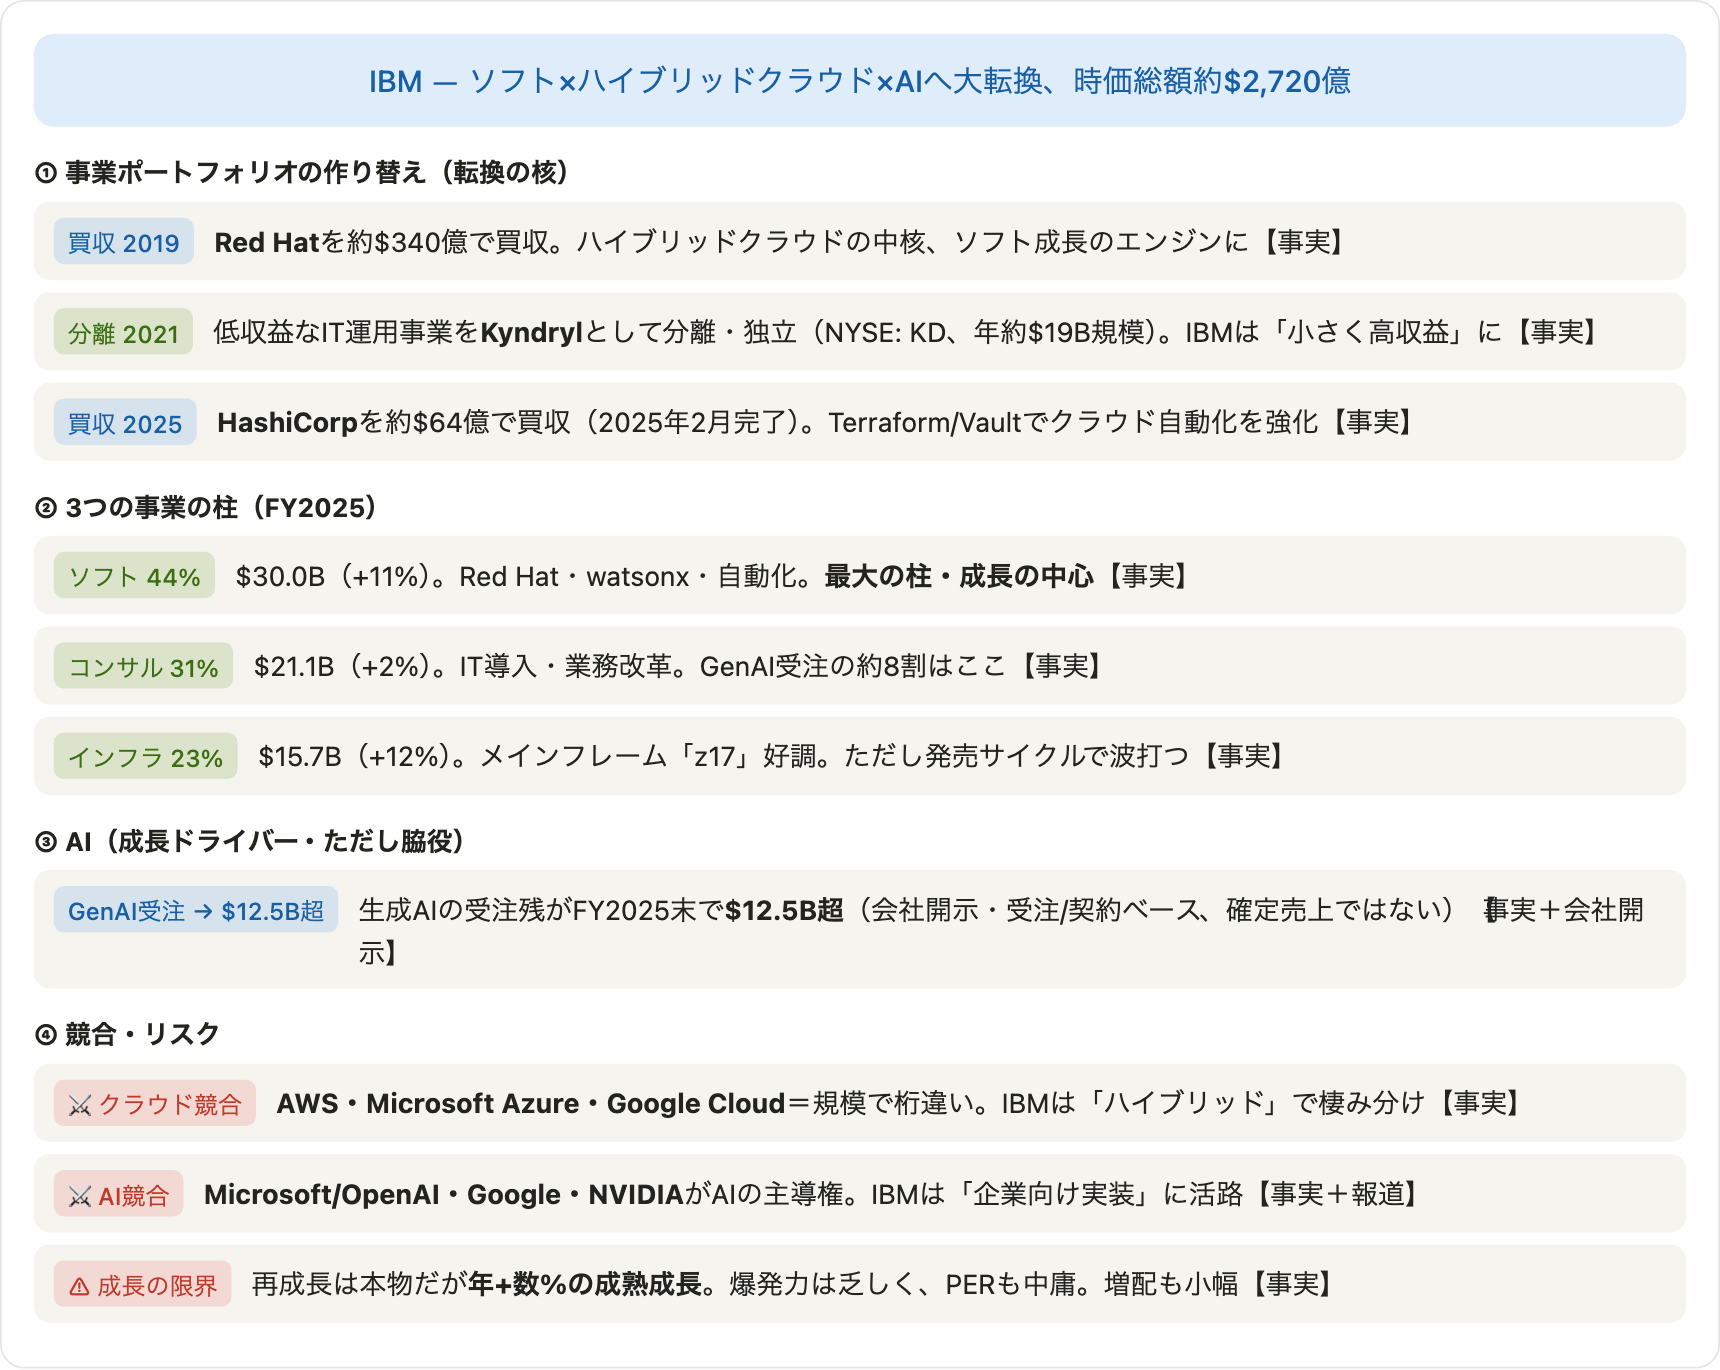Click the Red Hat $340億 acquisition text
Viewport: 1720px width, 1370px height.
click(x=782, y=242)
